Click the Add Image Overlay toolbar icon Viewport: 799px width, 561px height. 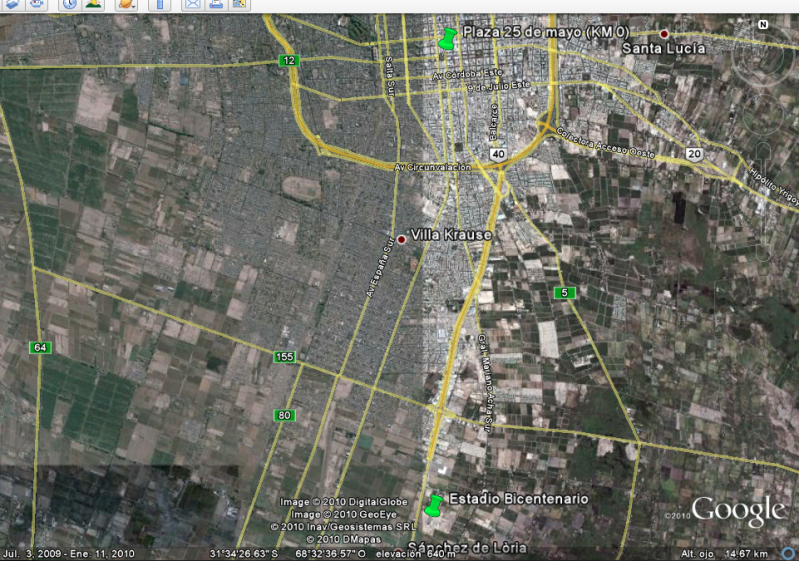click(9, 4)
